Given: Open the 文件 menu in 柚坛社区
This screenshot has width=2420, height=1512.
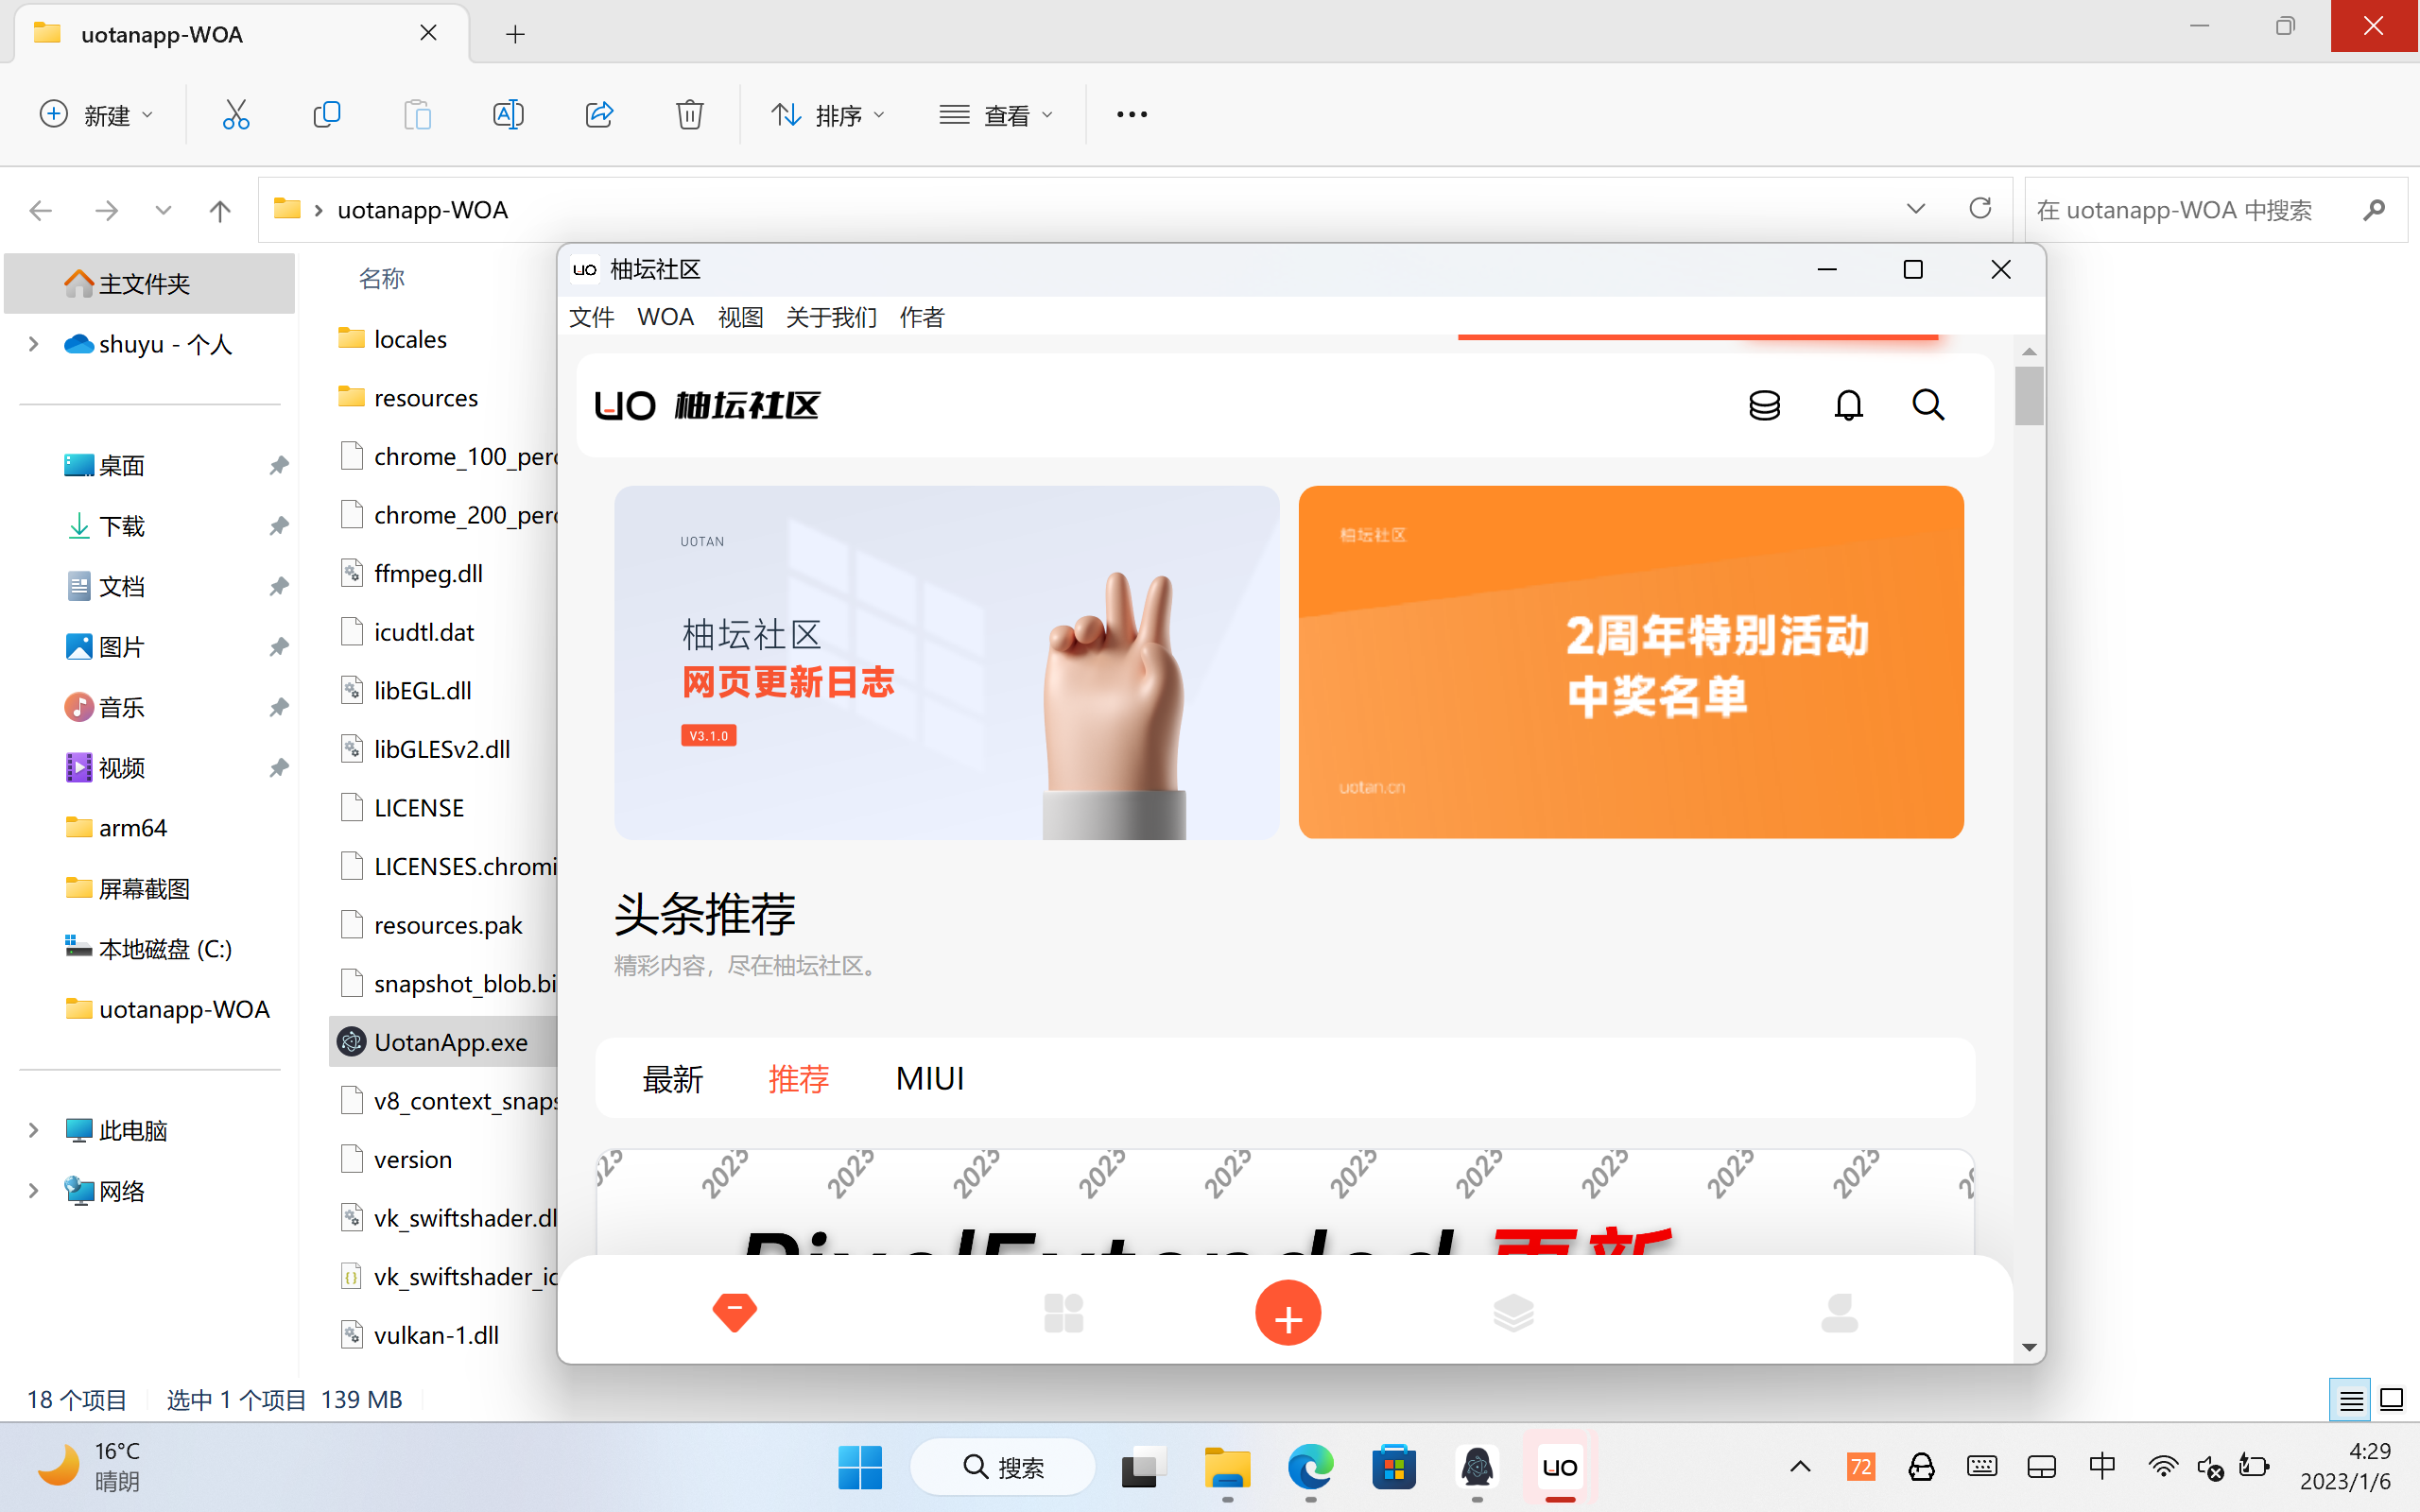Looking at the screenshot, I should [x=591, y=317].
